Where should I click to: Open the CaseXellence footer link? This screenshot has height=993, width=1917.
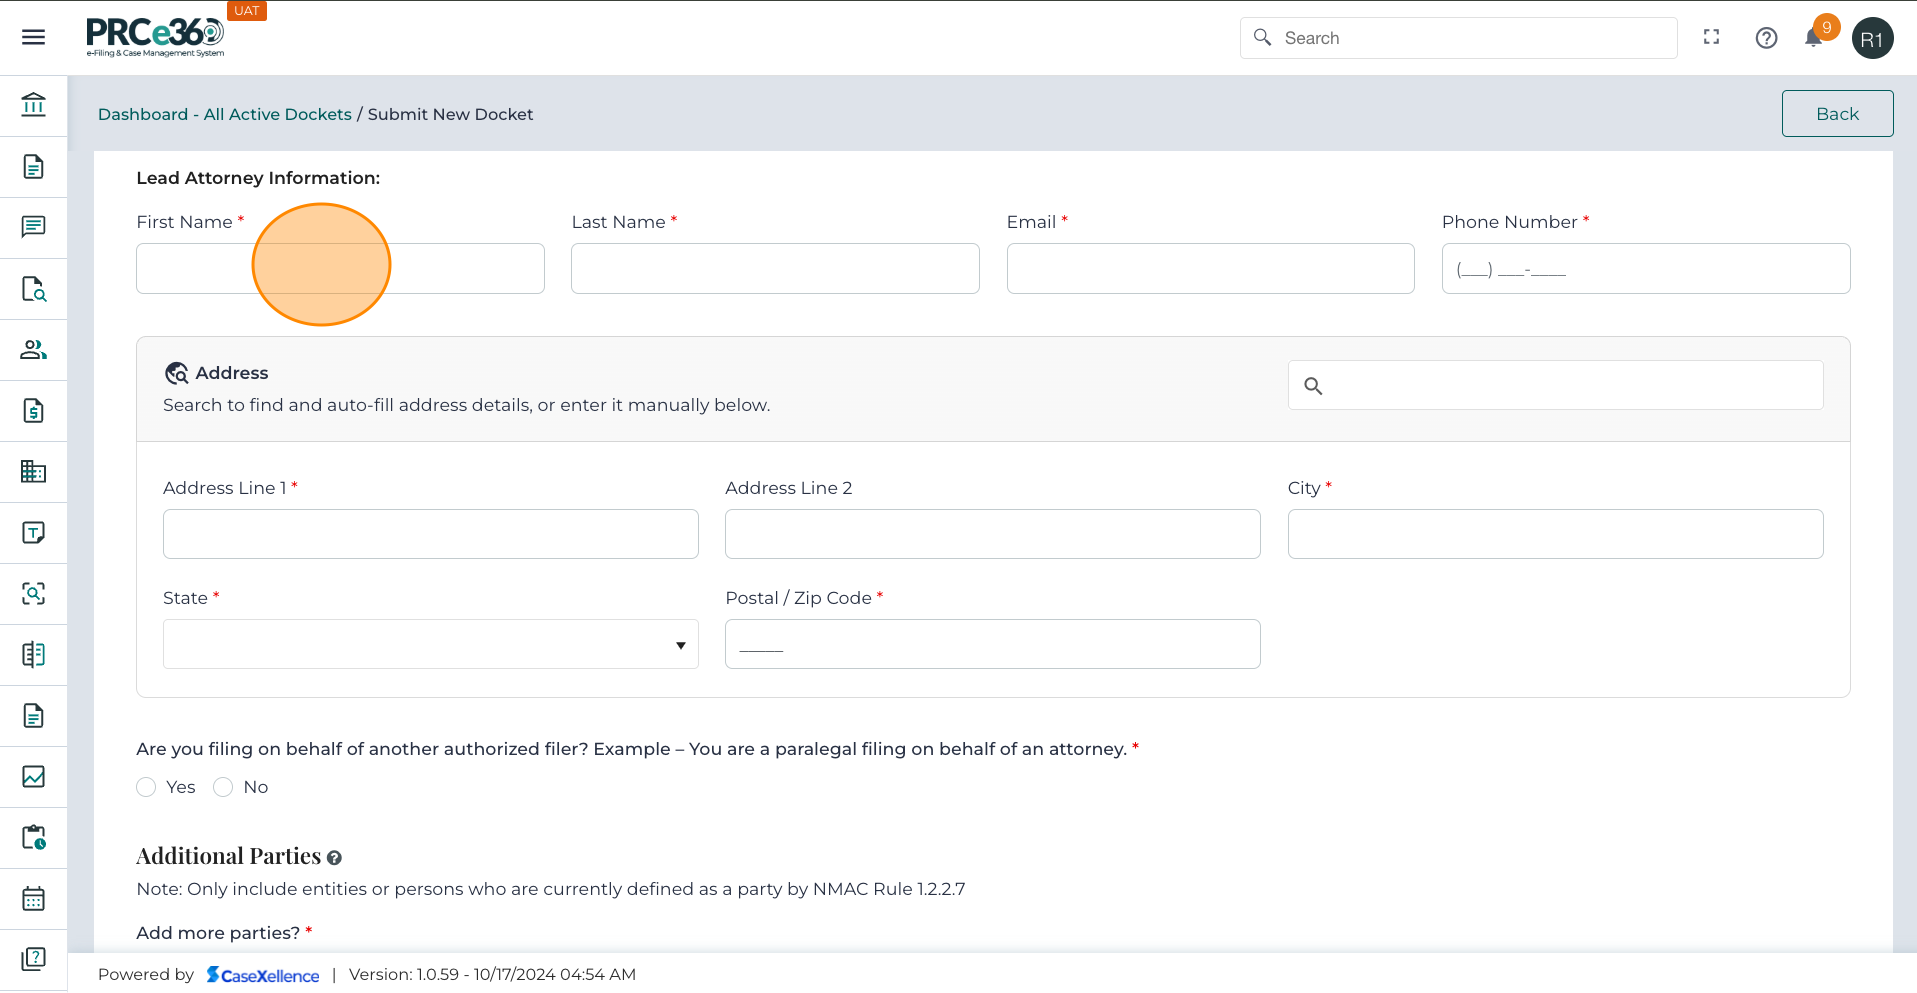(263, 975)
